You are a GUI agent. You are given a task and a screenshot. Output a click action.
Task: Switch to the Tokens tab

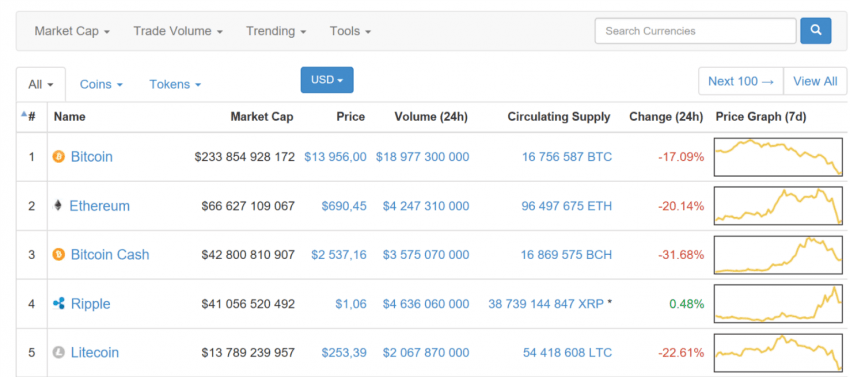(175, 85)
